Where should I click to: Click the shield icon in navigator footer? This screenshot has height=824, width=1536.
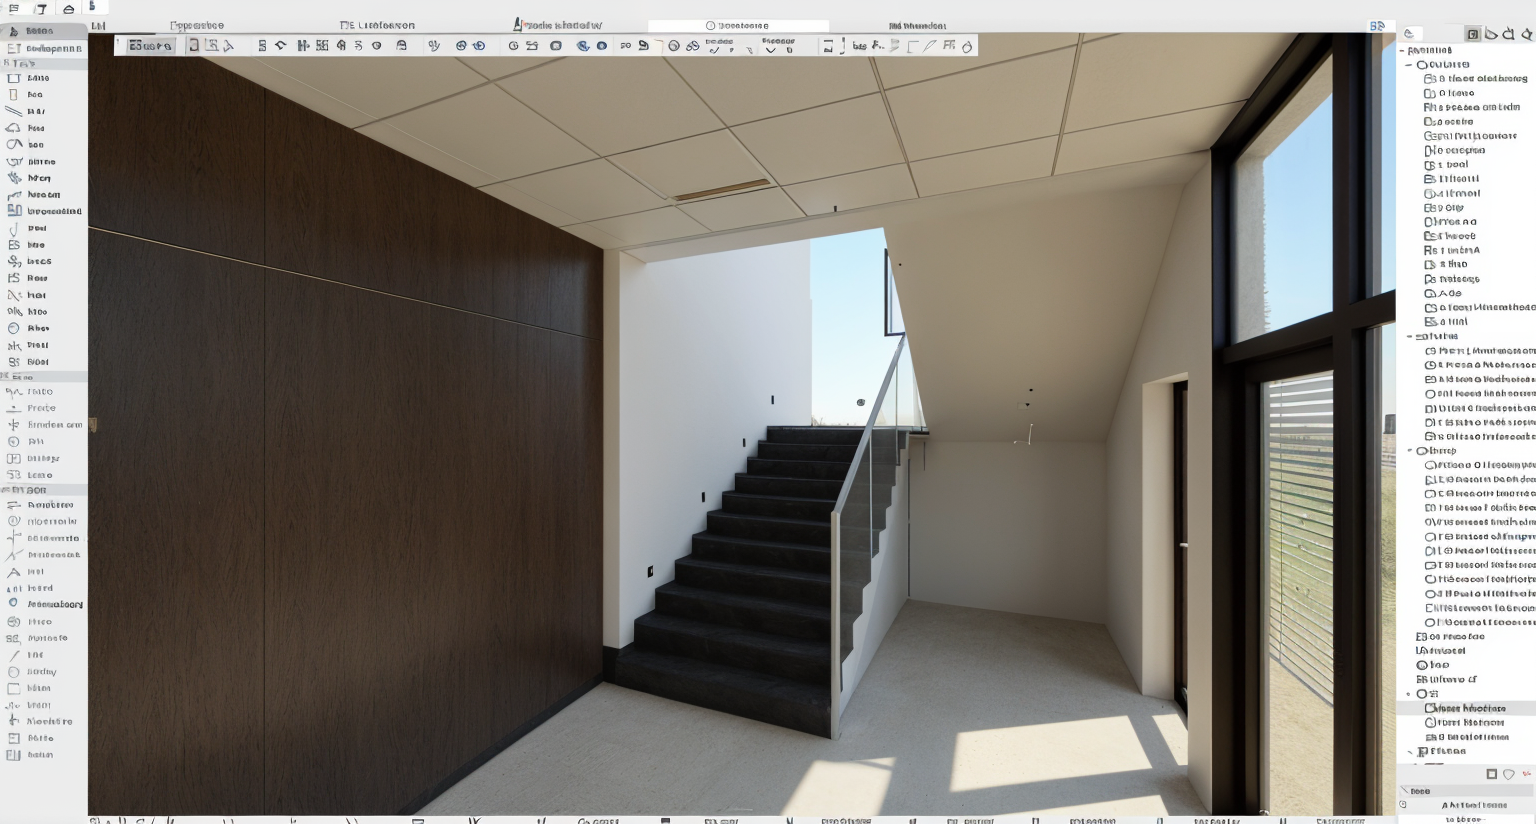point(1509,774)
